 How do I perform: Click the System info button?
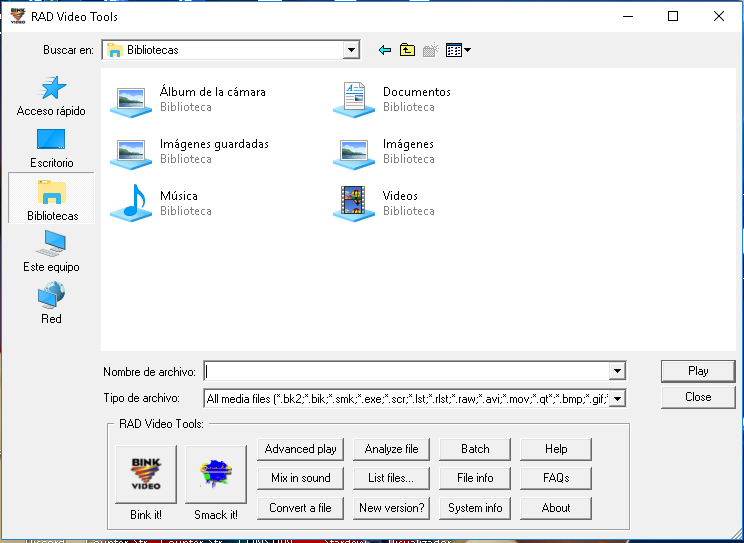(475, 508)
